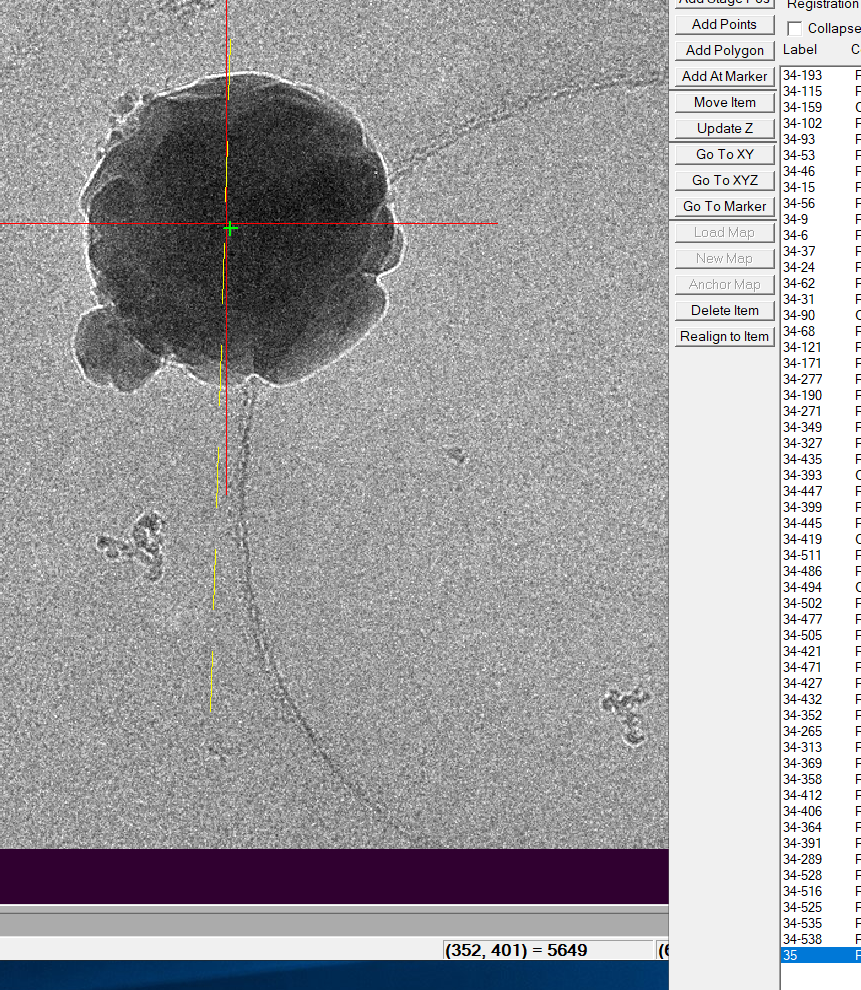Select navigator item 34-115
Image resolution: width=861 pixels, height=990 pixels.
coord(821,92)
